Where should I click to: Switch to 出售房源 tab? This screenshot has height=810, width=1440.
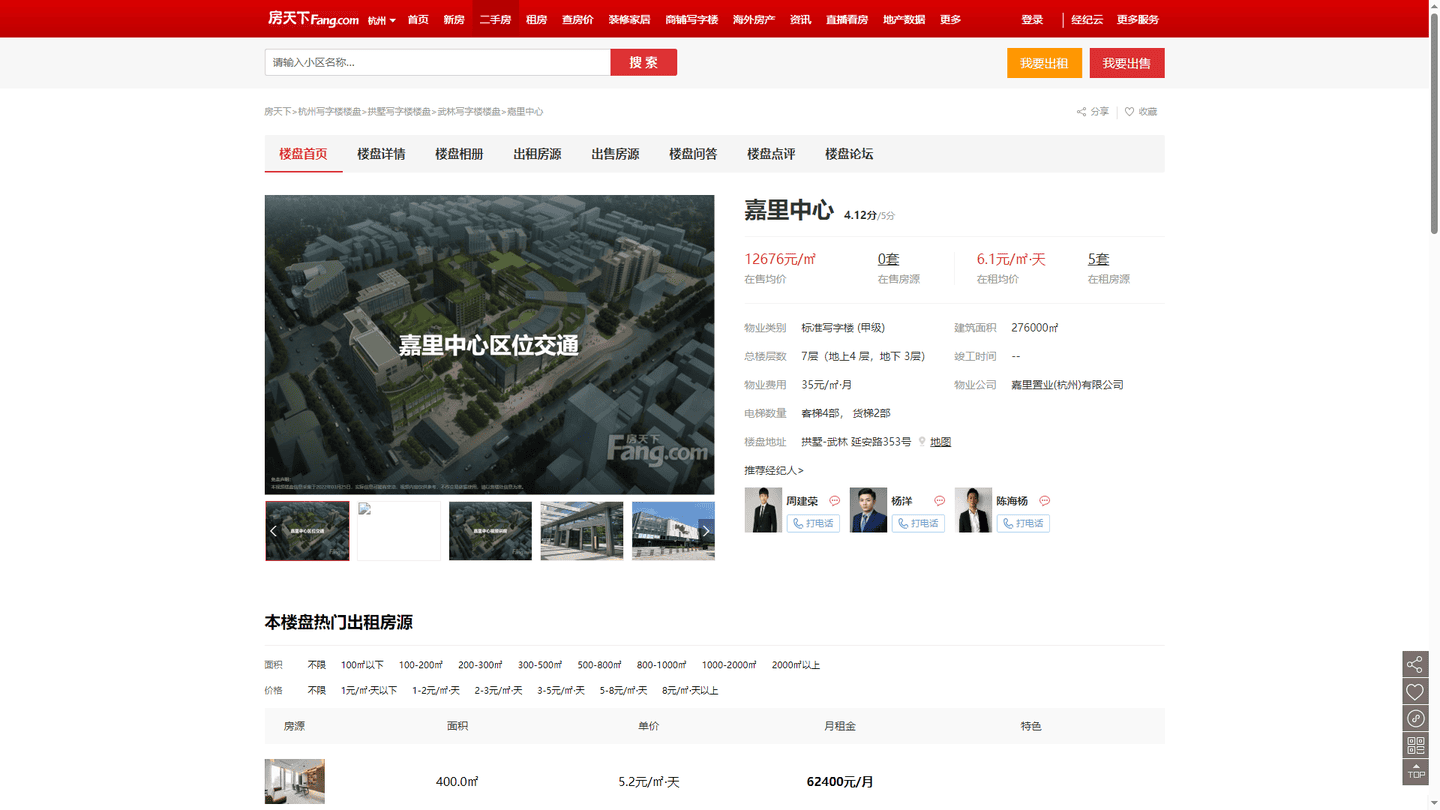[x=615, y=154]
